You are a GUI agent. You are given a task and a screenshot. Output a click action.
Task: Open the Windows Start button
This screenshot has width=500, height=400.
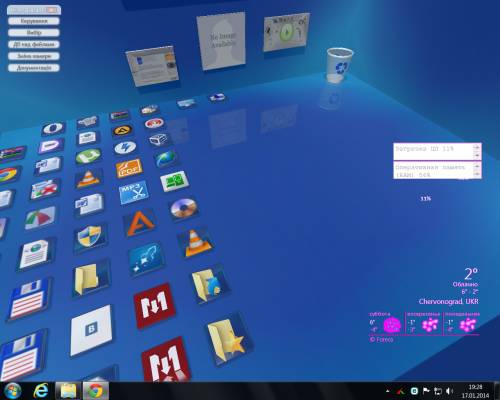point(12,391)
